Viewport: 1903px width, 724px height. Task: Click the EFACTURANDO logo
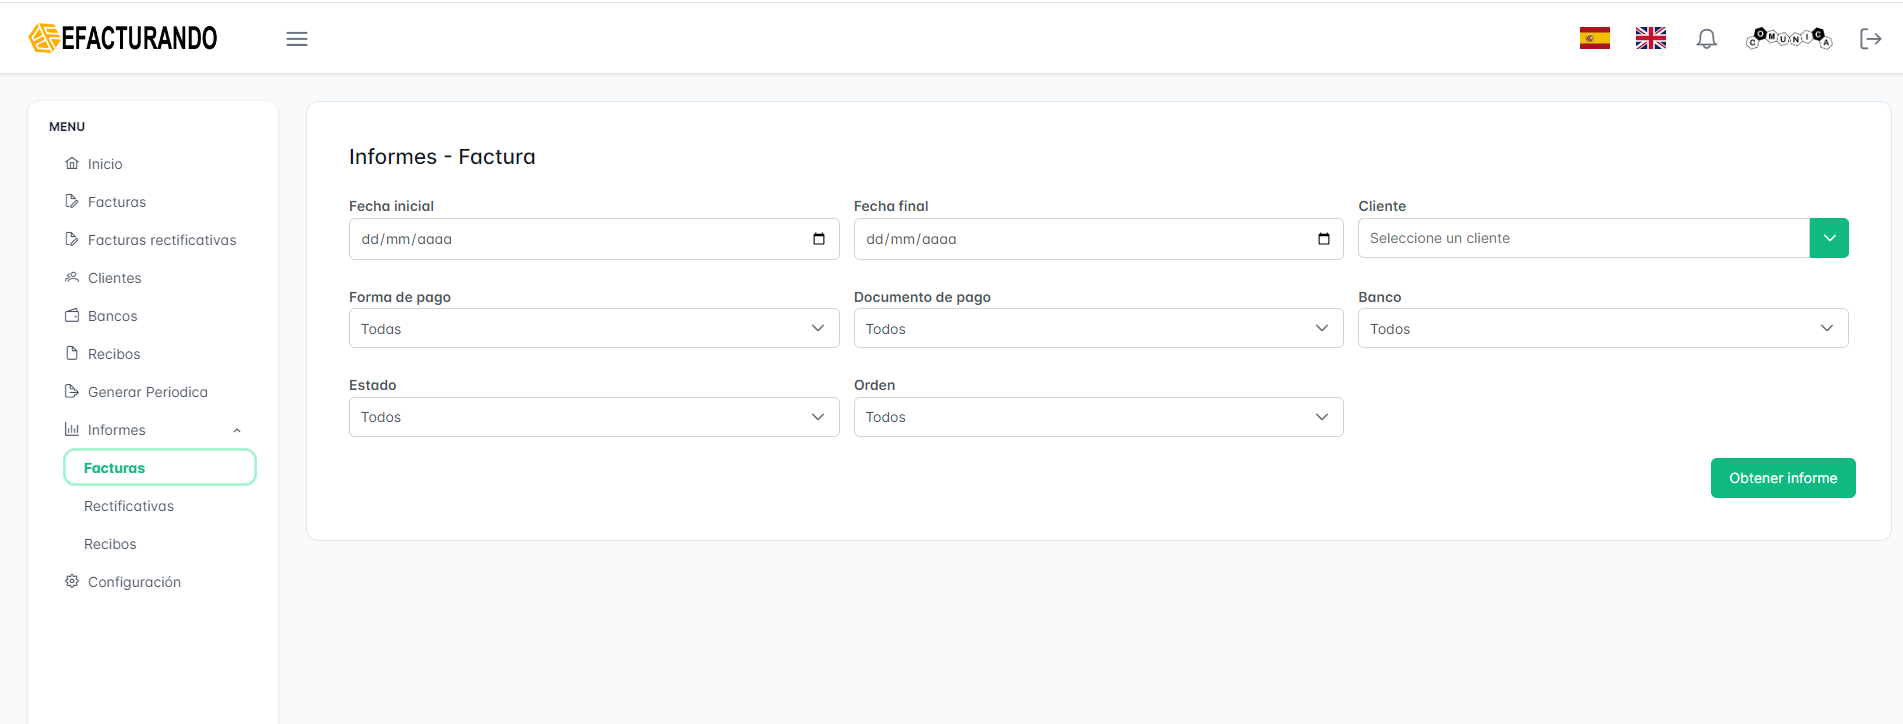[x=123, y=38]
